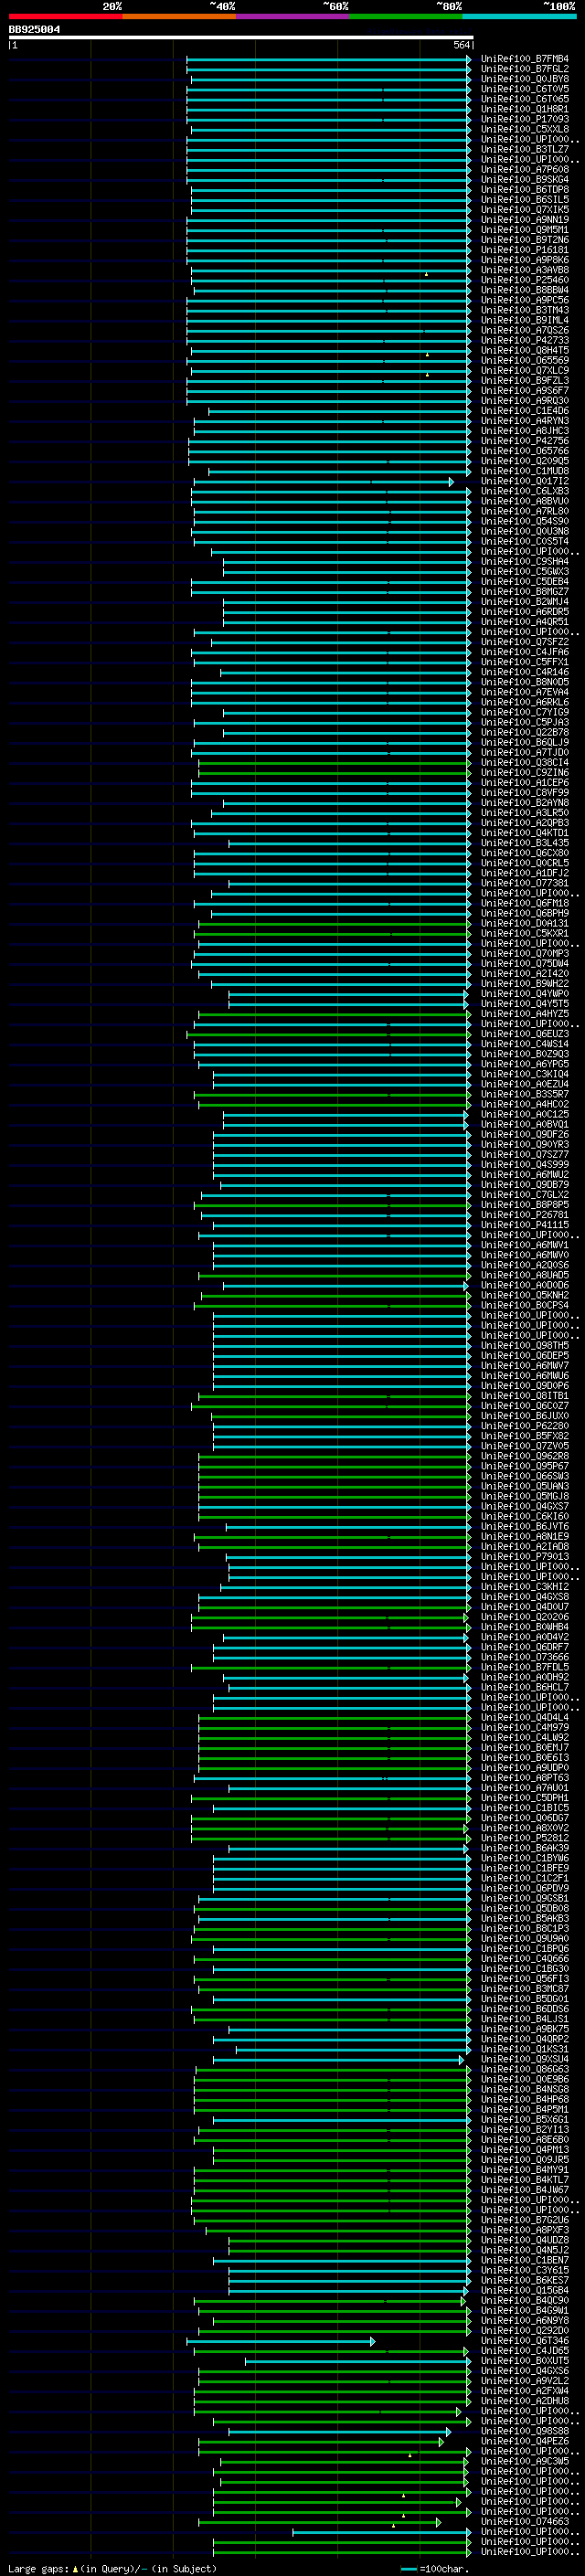Image resolution: width=585 pixels, height=2576 pixels.
Task: Click the cyan ~100% identity legend segment
Action: 520,16
